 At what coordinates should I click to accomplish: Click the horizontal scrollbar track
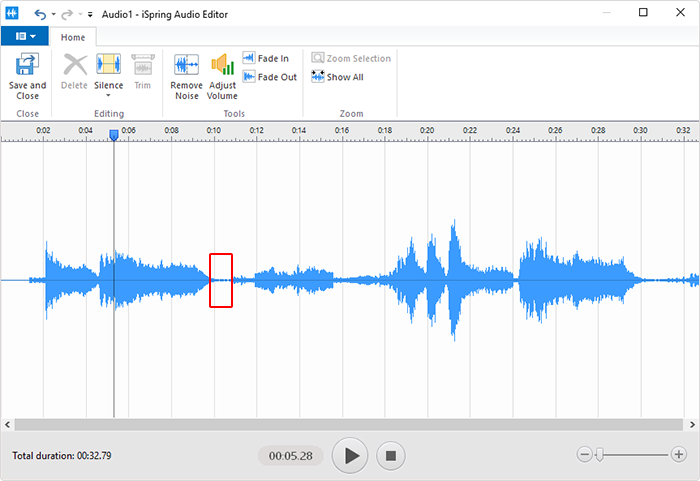(349, 424)
